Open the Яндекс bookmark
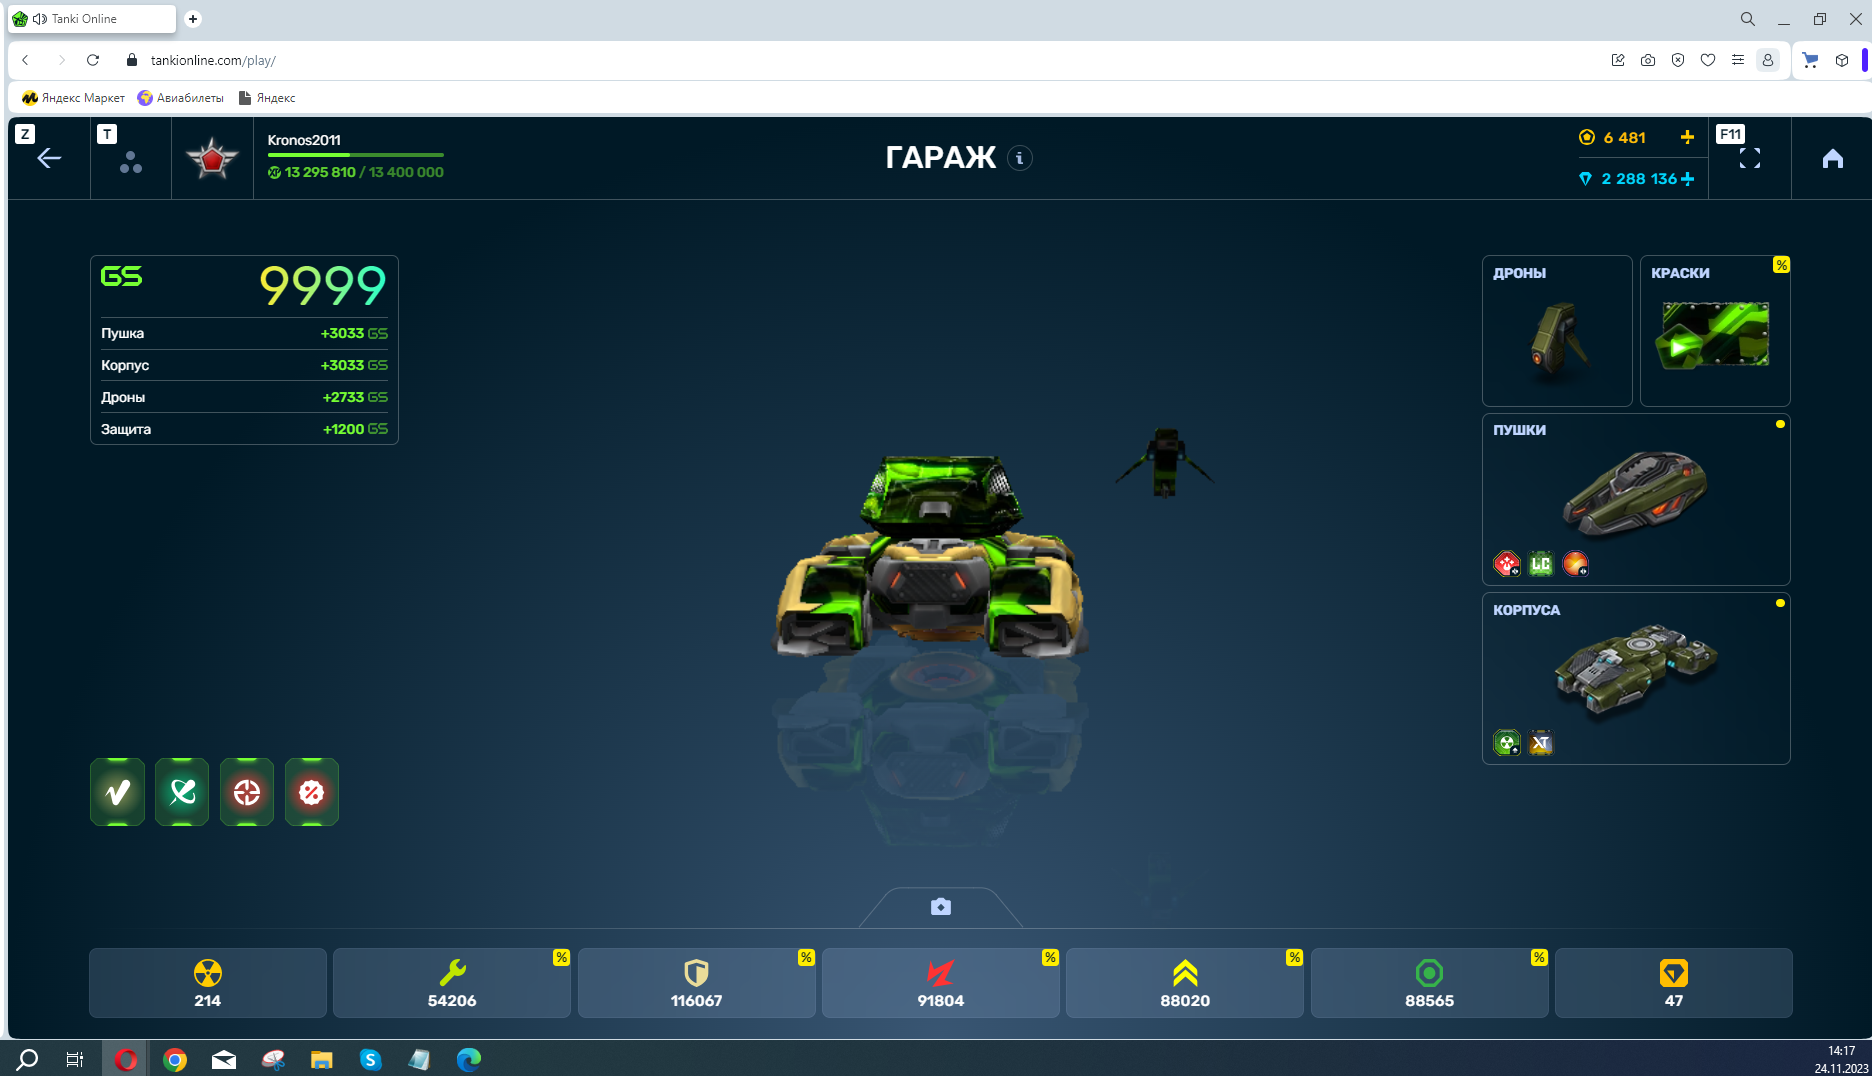 (x=267, y=98)
